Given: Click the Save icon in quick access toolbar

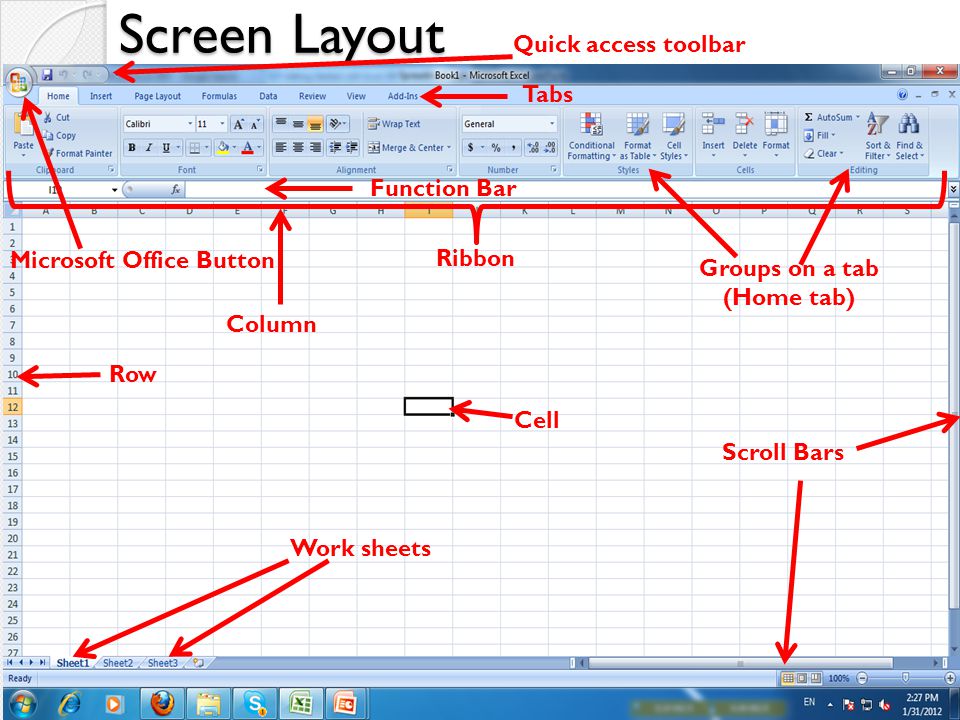Looking at the screenshot, I should [x=47, y=75].
